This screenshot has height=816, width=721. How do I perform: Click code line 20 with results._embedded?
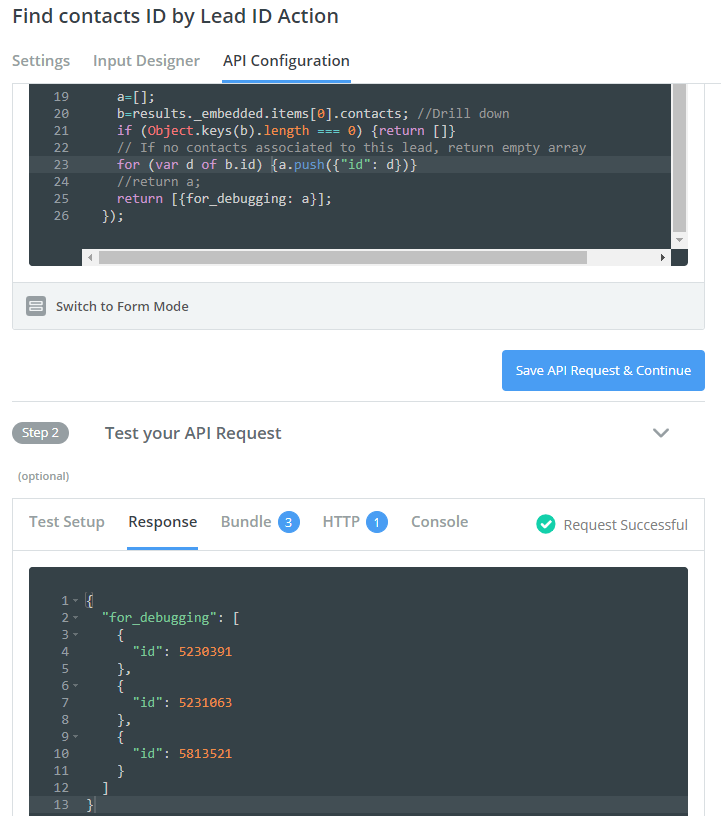tap(313, 114)
